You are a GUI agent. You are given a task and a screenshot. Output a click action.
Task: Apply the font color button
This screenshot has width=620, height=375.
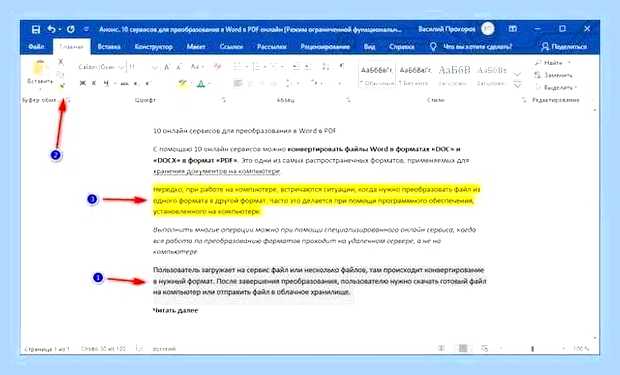[x=201, y=83]
